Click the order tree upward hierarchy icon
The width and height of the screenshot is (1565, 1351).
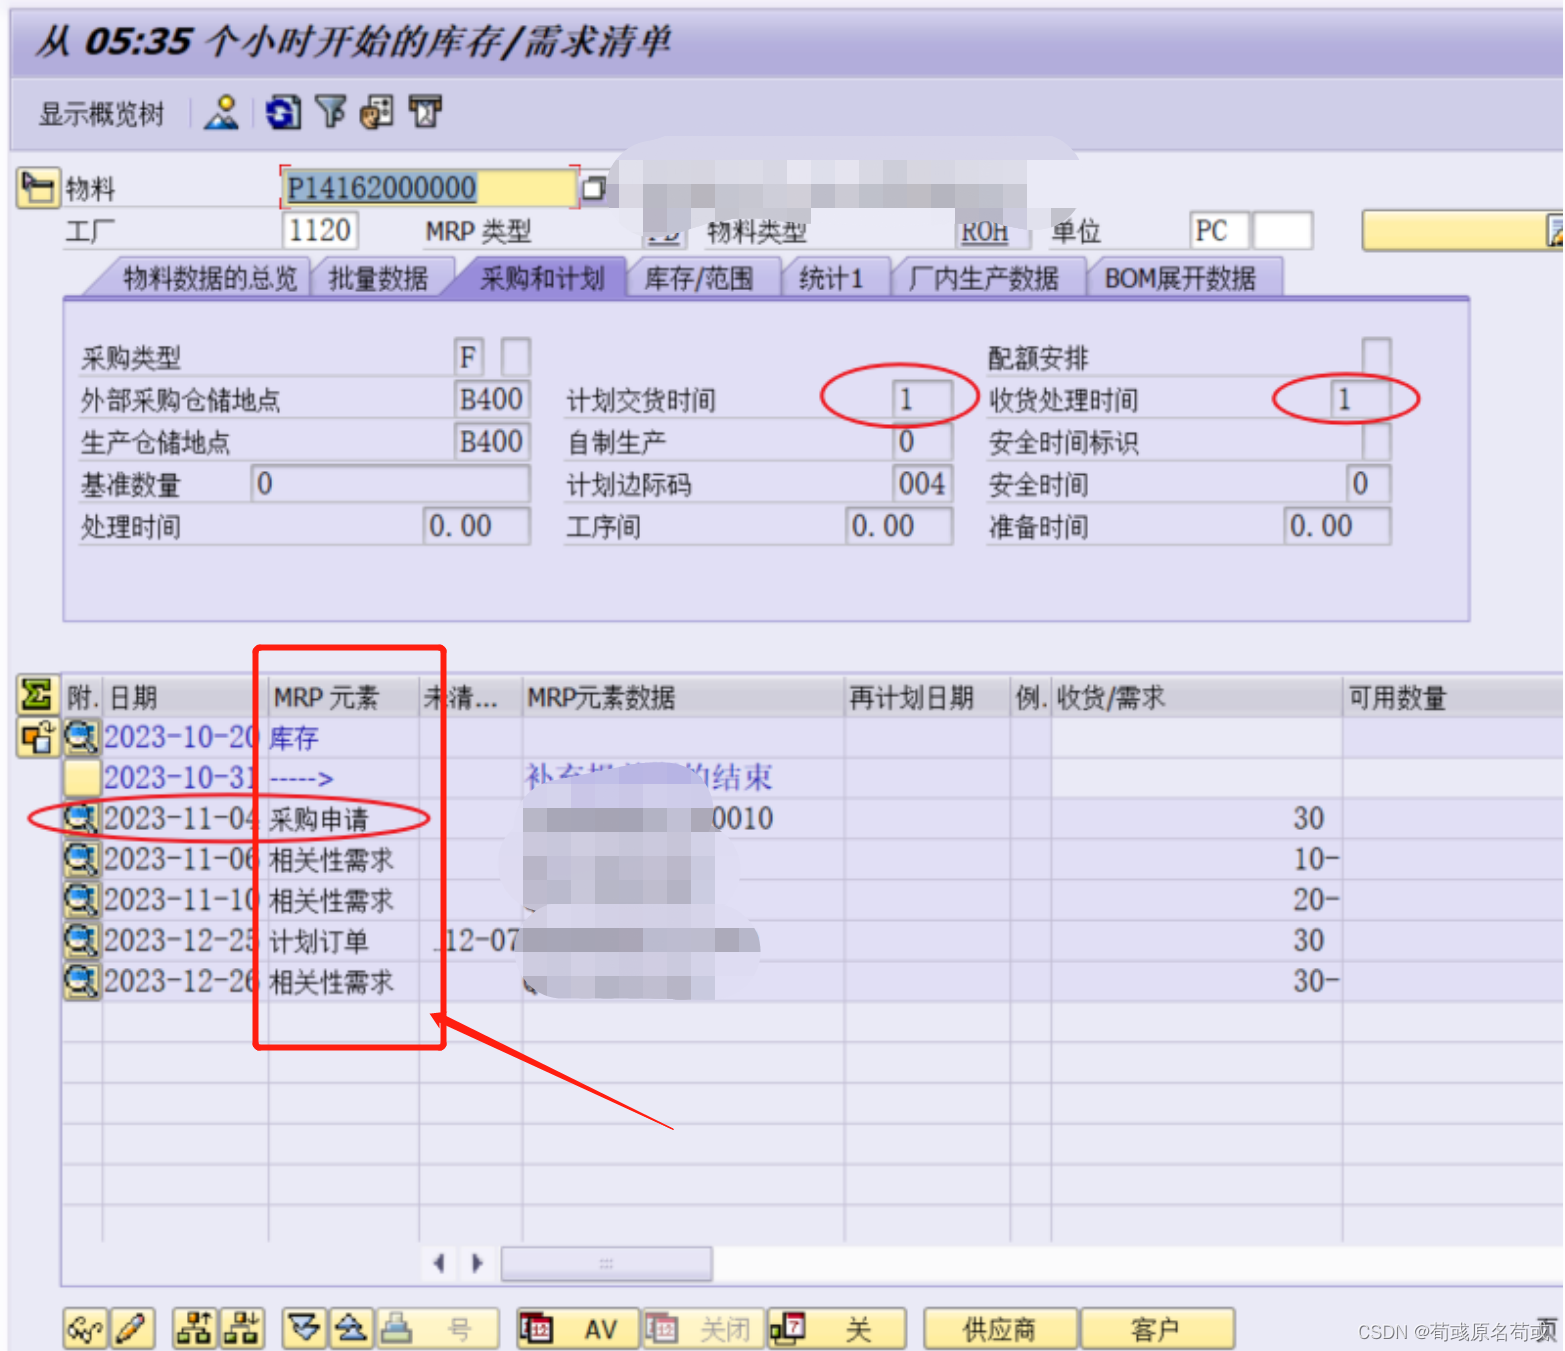click(195, 1328)
